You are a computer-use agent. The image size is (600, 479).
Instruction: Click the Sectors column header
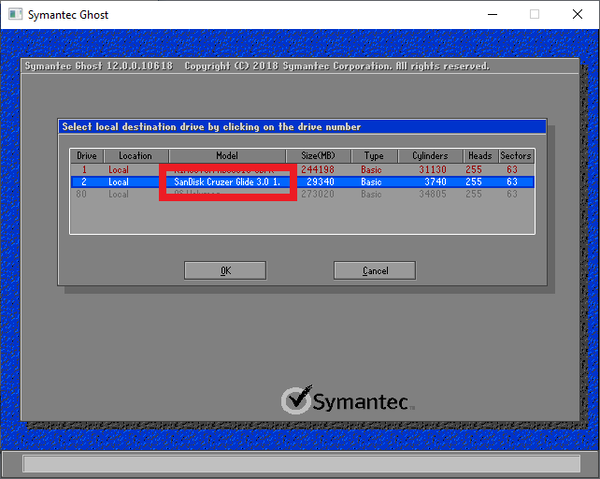click(x=517, y=156)
